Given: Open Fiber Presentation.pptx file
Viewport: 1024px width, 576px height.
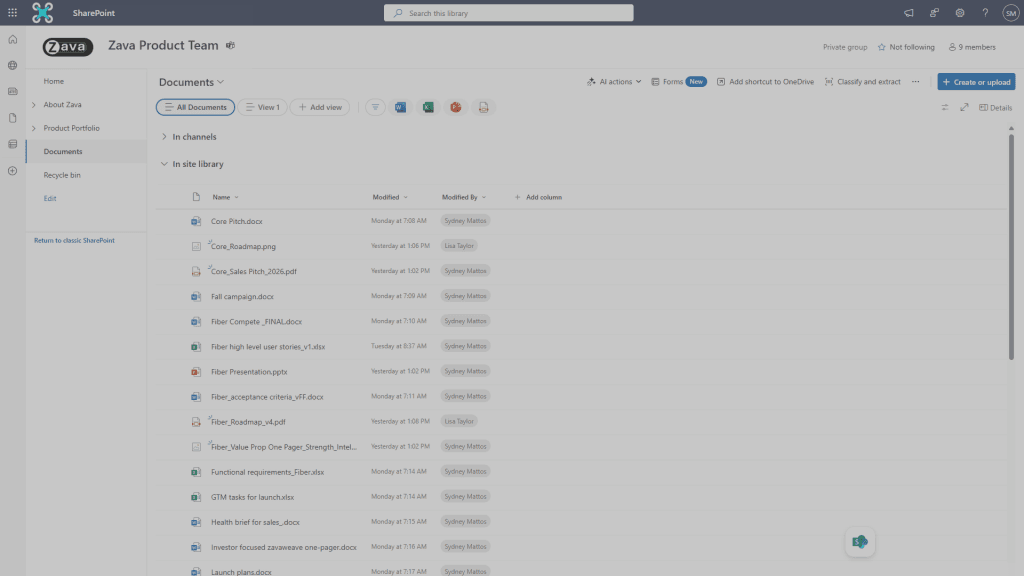Looking at the screenshot, I should pyautogui.click(x=249, y=372).
